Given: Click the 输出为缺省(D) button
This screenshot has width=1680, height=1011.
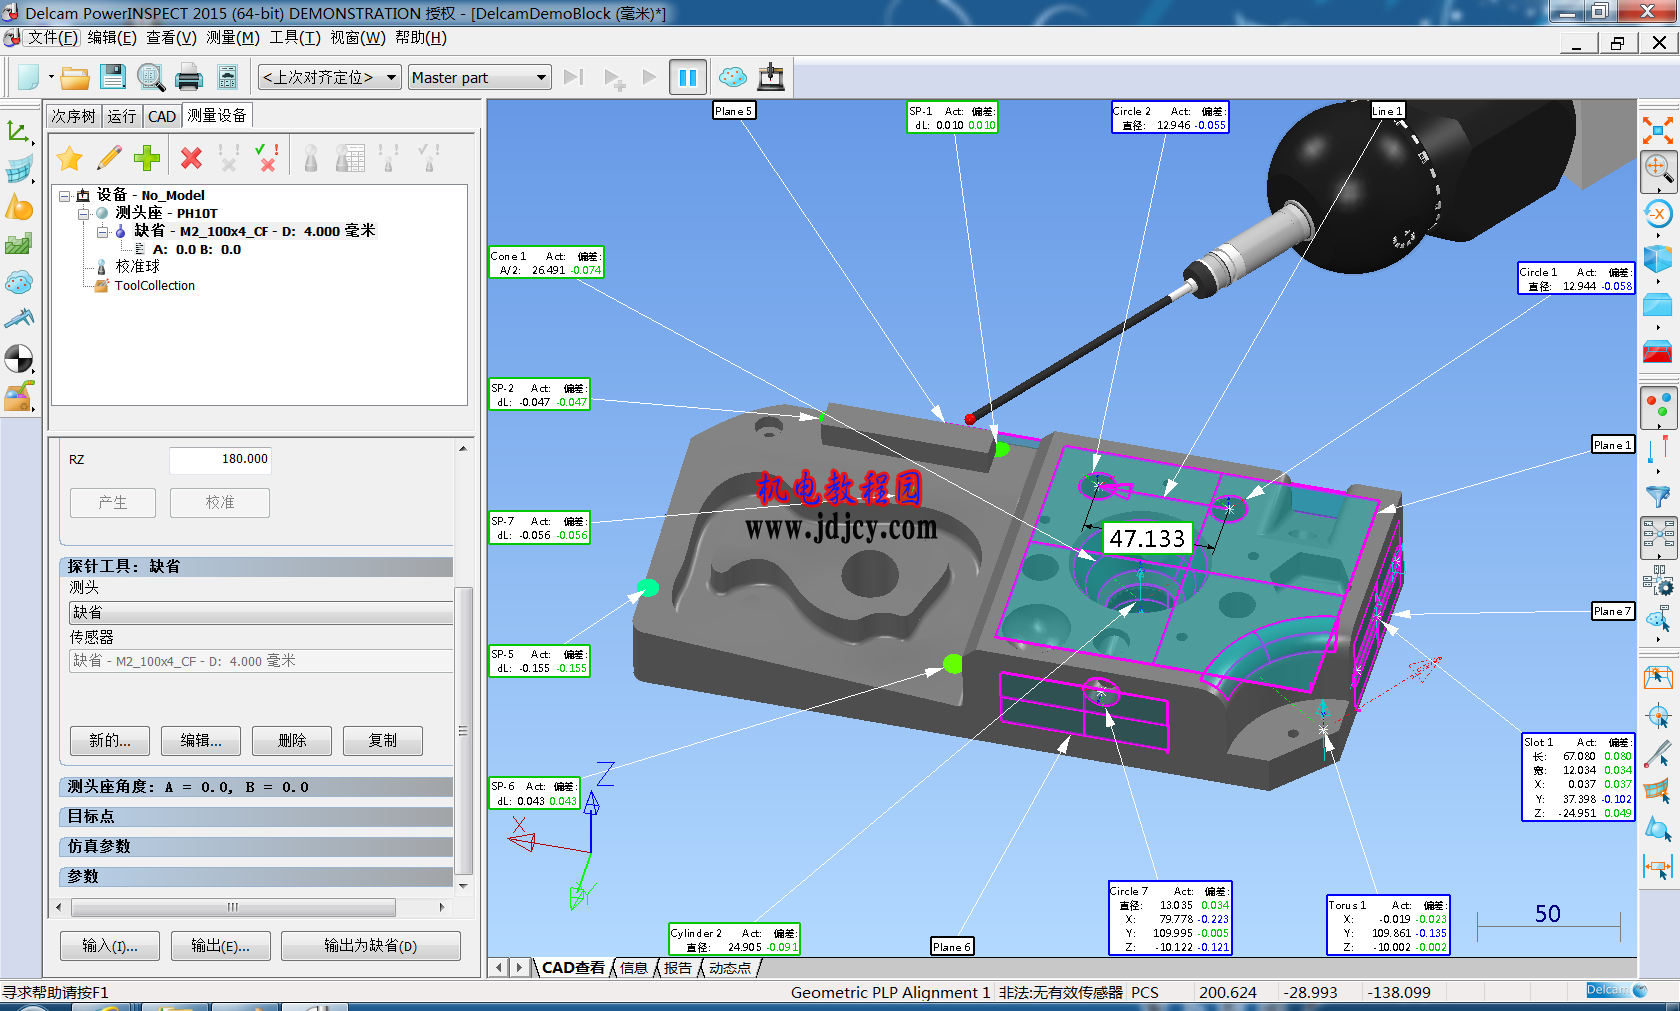Looking at the screenshot, I should [x=371, y=946].
